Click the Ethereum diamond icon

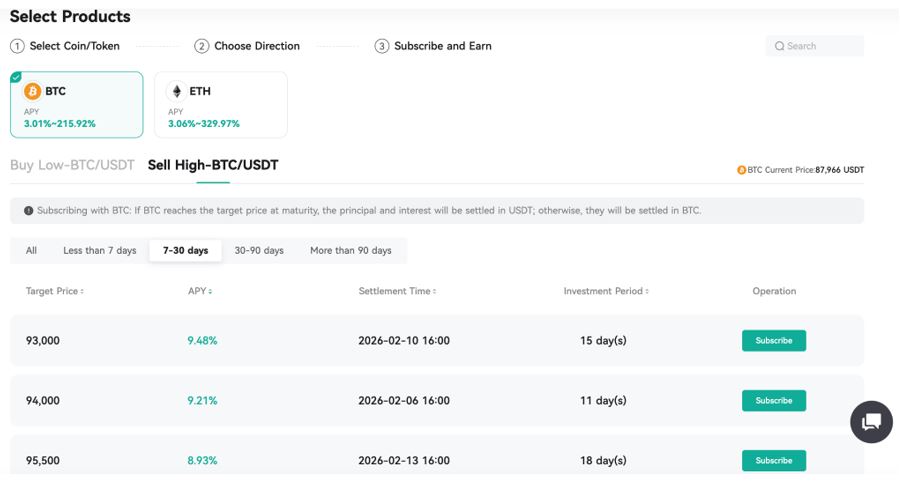[177, 91]
